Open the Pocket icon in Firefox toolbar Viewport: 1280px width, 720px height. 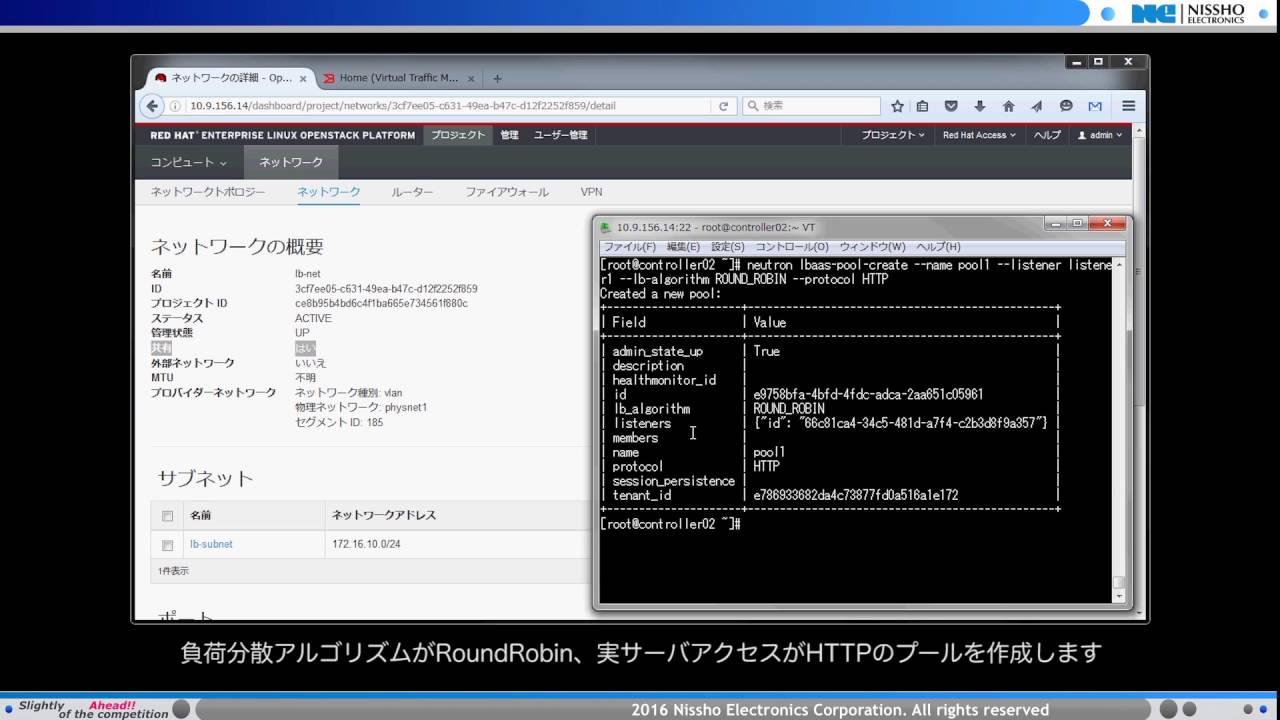(x=951, y=106)
